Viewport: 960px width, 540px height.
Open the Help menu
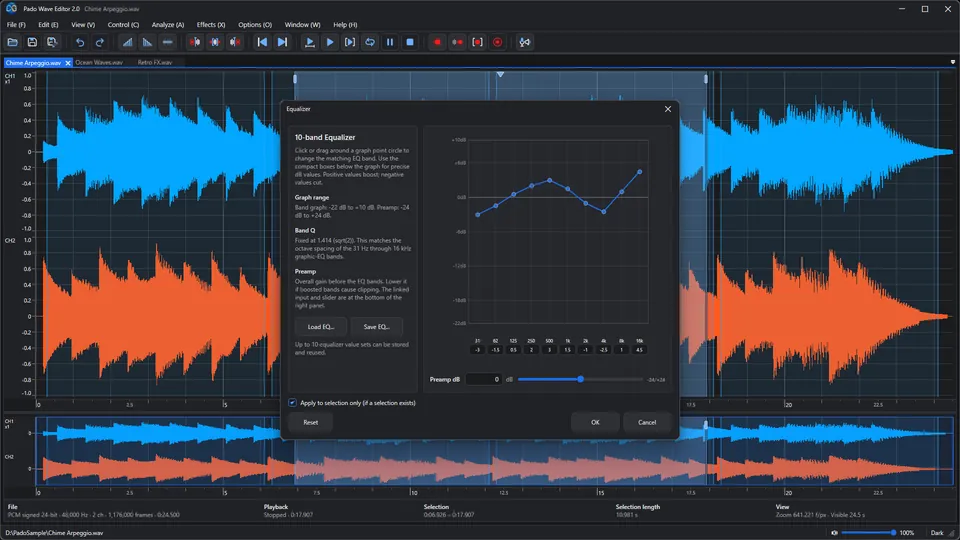pyautogui.click(x=345, y=24)
